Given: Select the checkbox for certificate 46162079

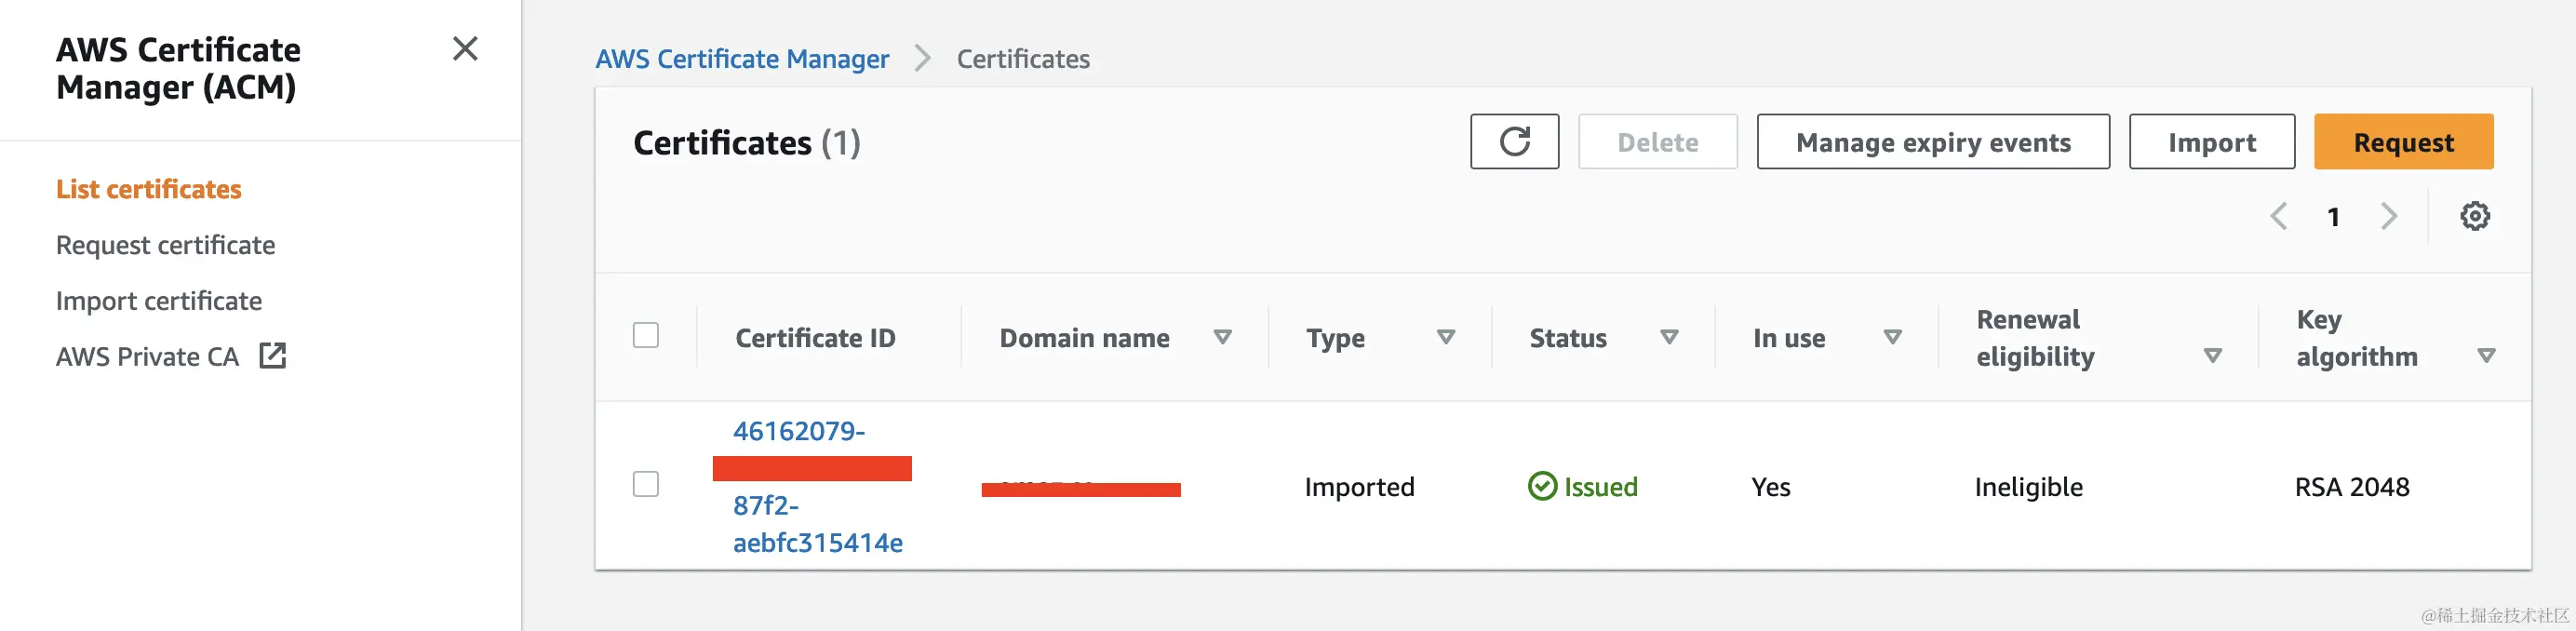Looking at the screenshot, I should 646,485.
